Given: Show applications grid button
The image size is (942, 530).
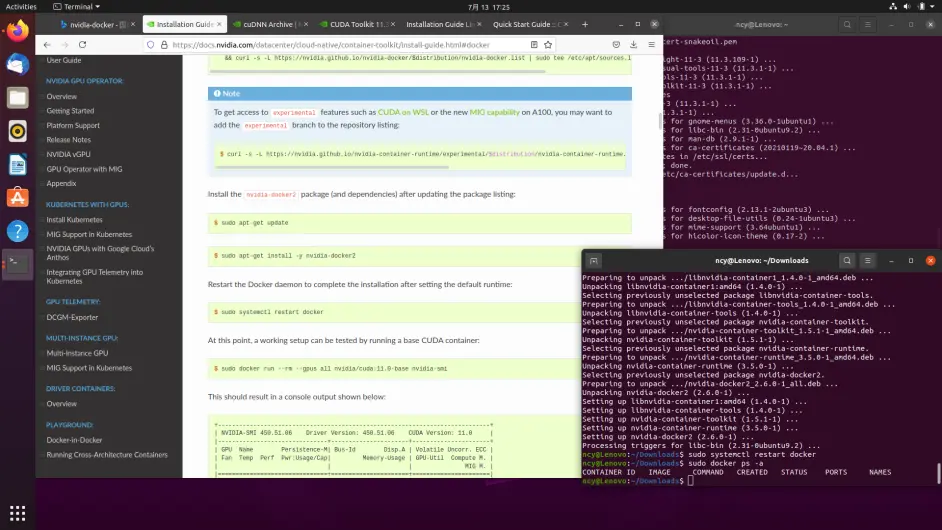Looking at the screenshot, I should (x=17, y=513).
